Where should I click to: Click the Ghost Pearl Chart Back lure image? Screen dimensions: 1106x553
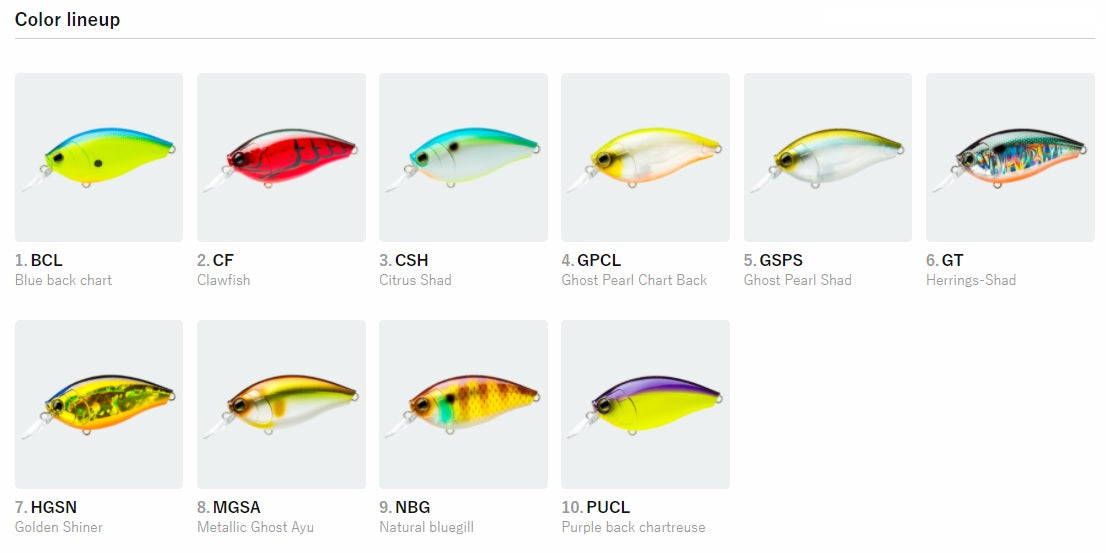tap(645, 157)
